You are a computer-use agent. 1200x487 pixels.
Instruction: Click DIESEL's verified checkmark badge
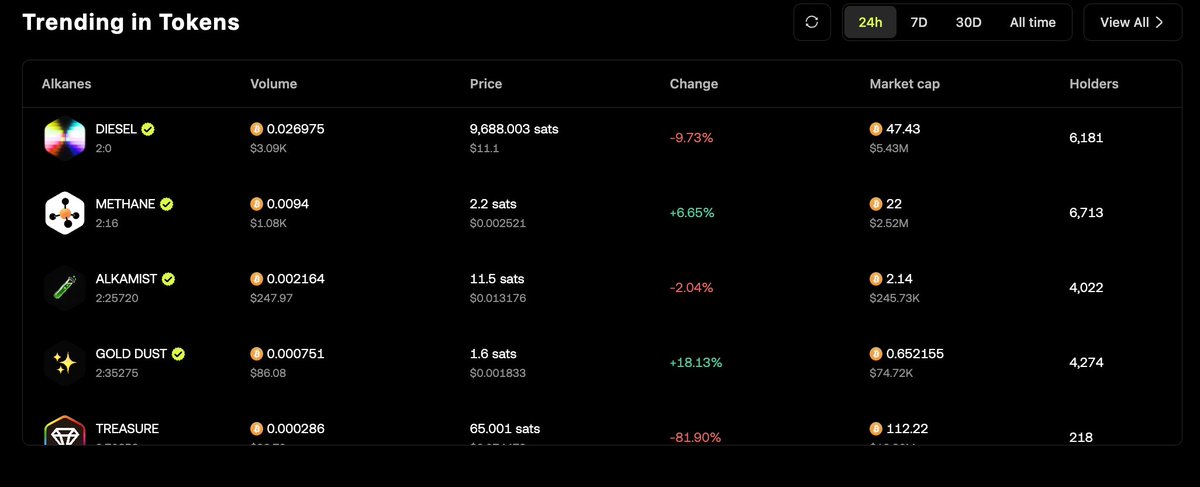point(148,129)
